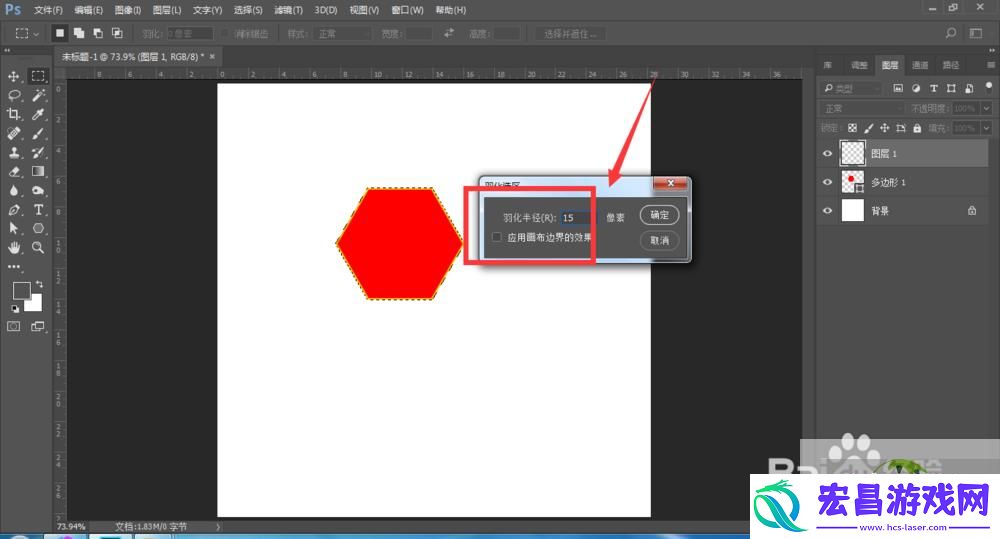The height and width of the screenshot is (539, 1000).
Task: Select the Move tool
Action: click(x=13, y=77)
